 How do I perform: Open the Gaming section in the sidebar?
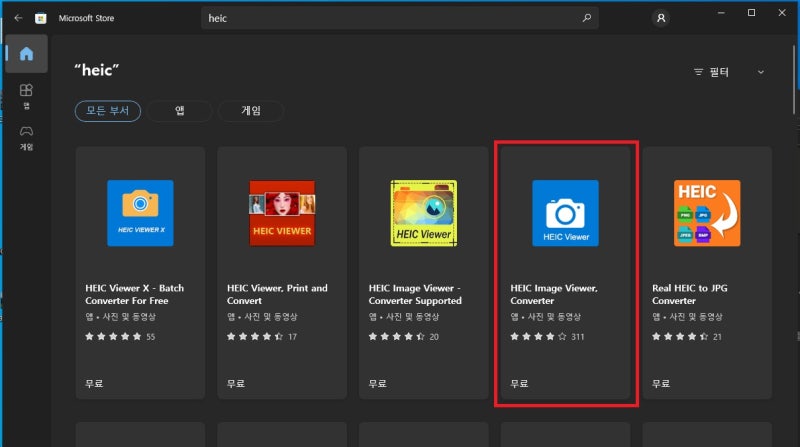(27, 138)
